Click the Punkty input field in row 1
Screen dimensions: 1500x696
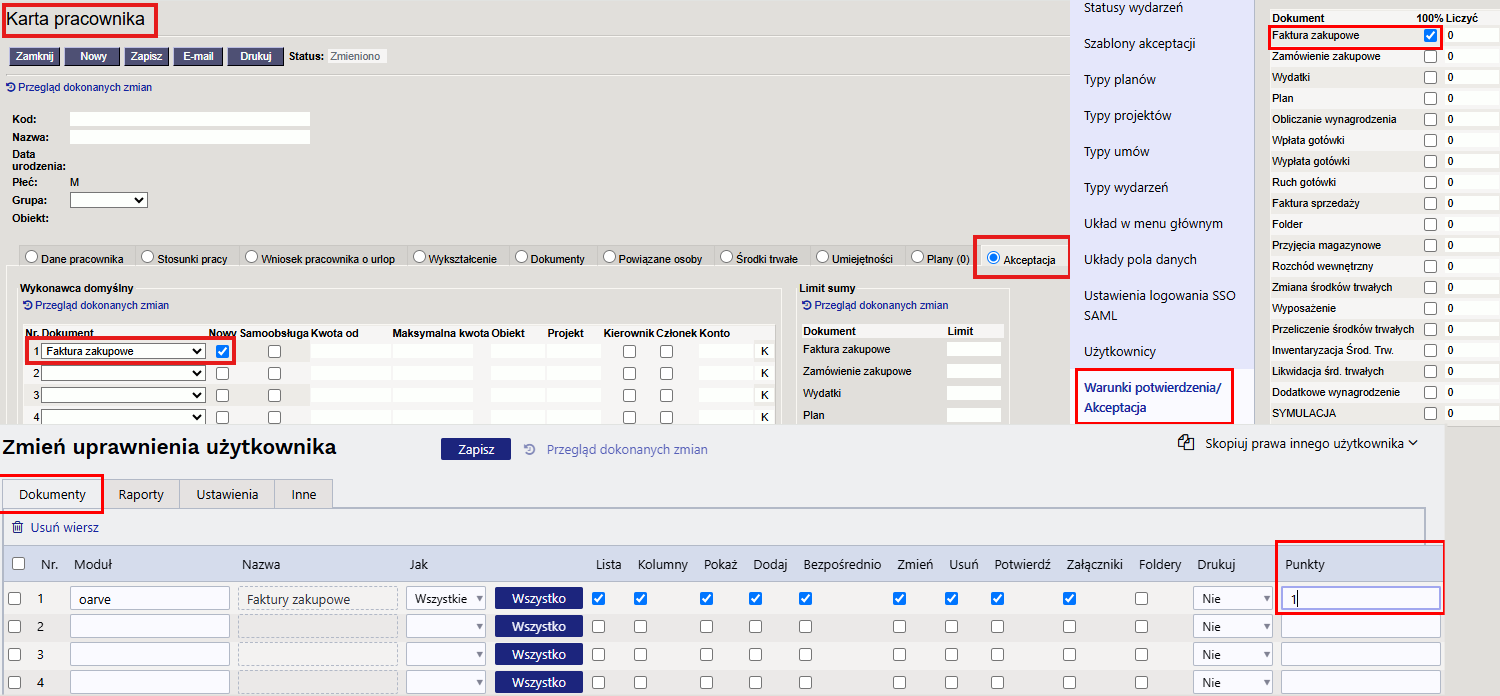click(x=1361, y=599)
